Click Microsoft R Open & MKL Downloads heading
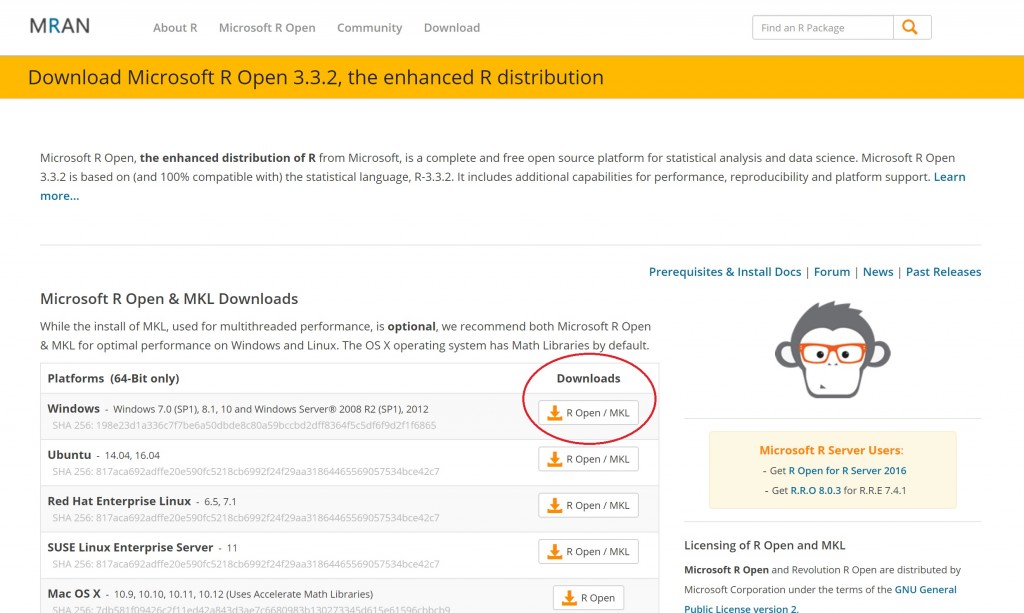This screenshot has height=613, width=1024. tap(169, 298)
